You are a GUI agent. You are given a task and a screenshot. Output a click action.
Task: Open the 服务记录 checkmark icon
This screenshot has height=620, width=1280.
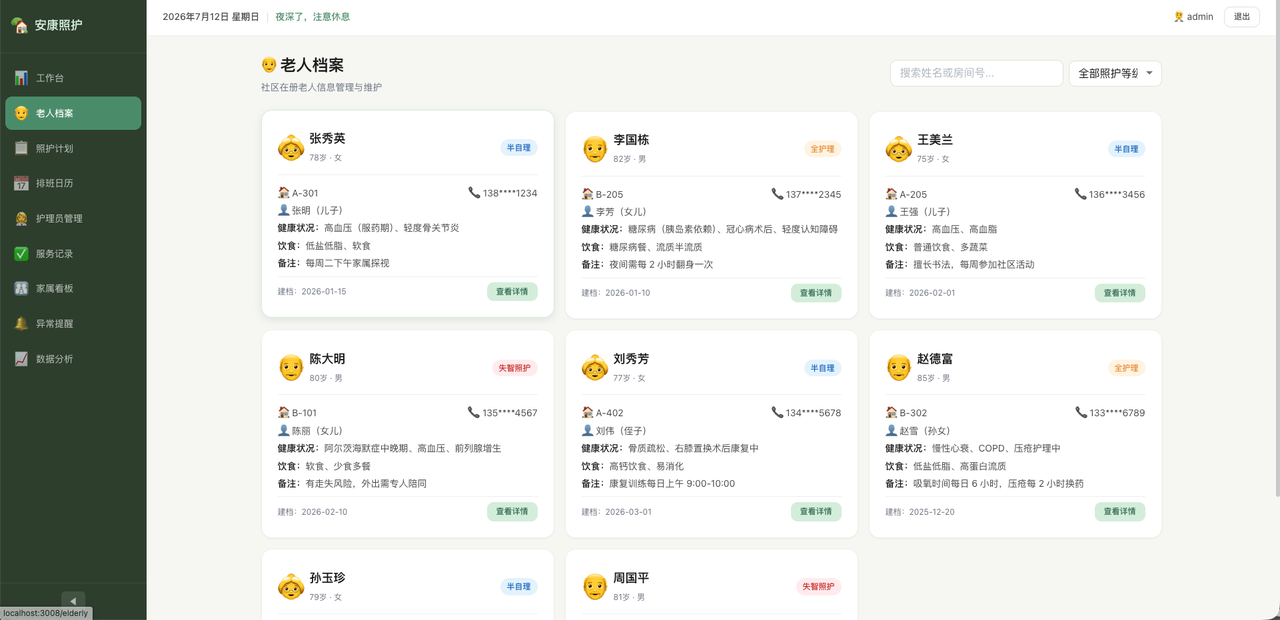(21, 253)
